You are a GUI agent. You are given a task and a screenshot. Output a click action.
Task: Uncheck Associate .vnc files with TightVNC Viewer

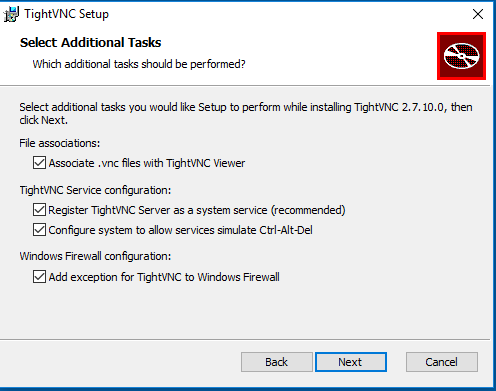tap(39, 163)
